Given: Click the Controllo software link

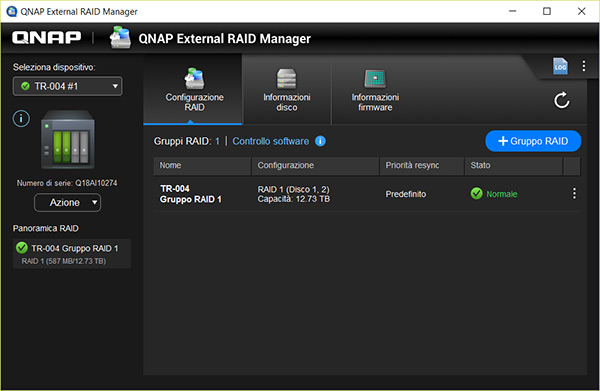Looking at the screenshot, I should click(271, 141).
